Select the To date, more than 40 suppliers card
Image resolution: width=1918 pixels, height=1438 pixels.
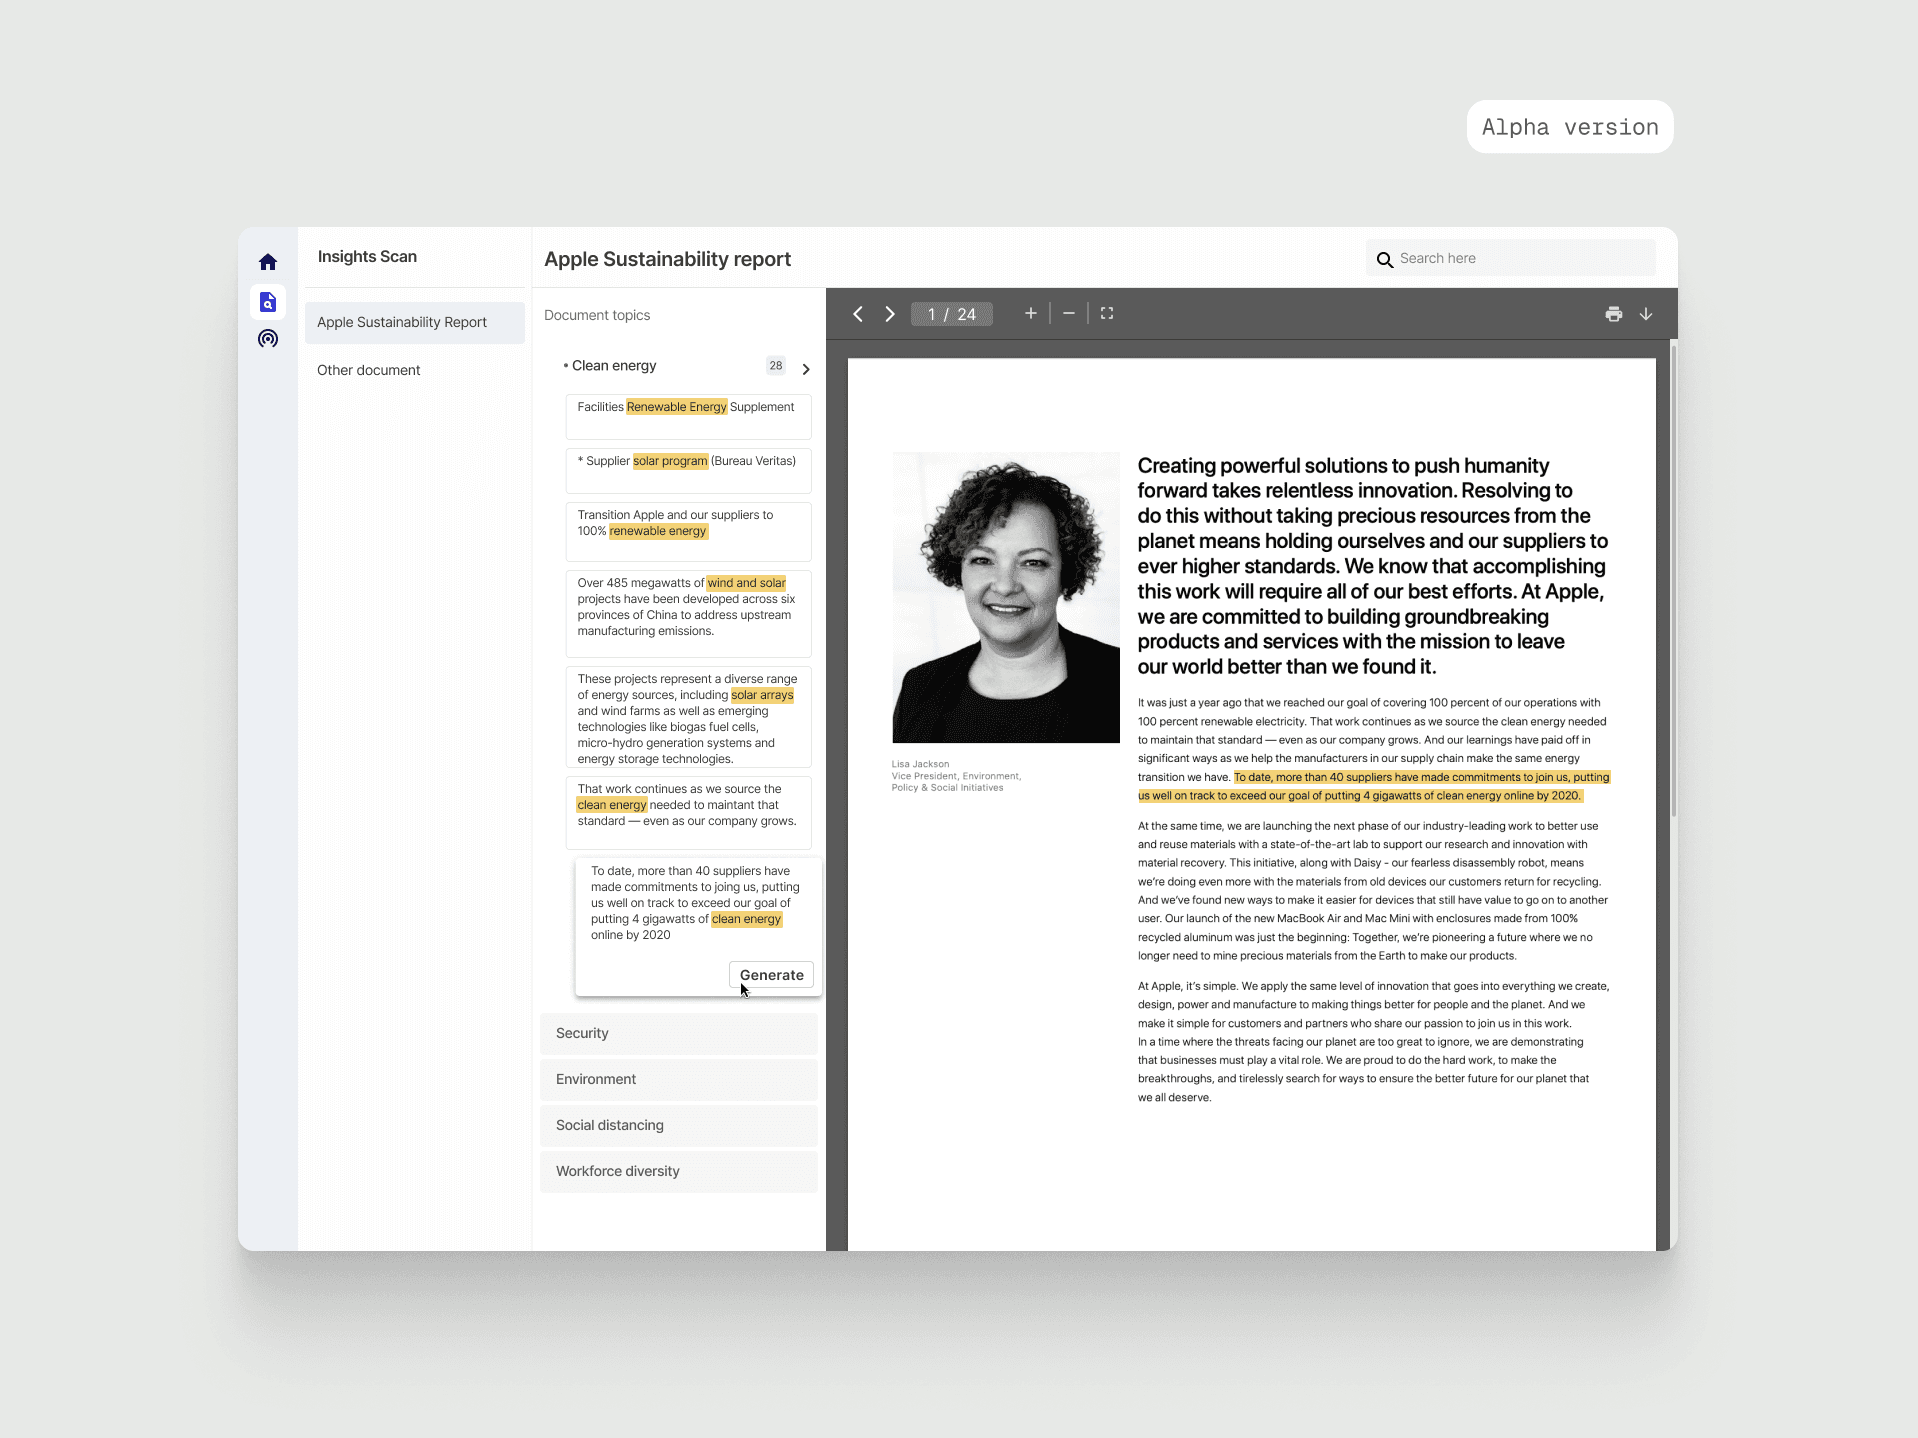(x=698, y=926)
